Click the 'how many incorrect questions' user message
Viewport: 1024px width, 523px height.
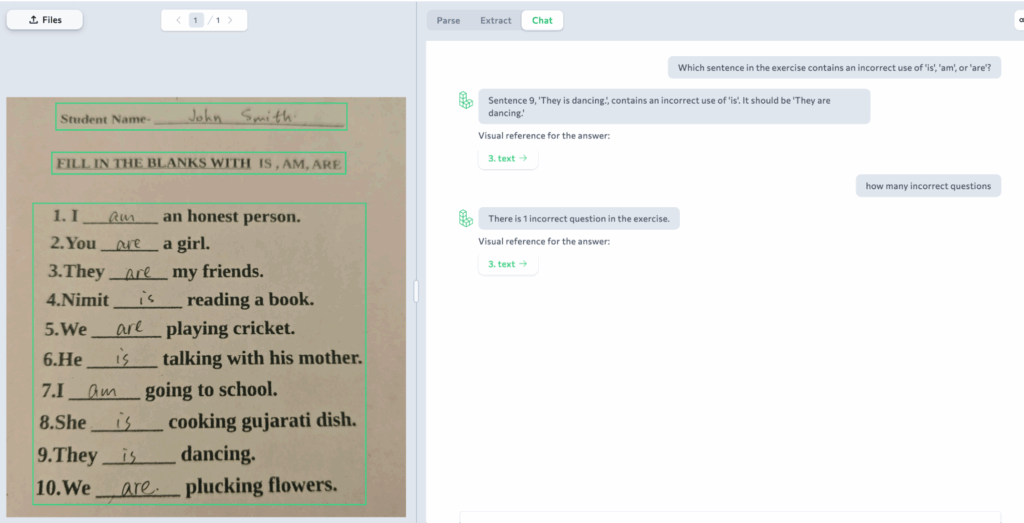927,186
